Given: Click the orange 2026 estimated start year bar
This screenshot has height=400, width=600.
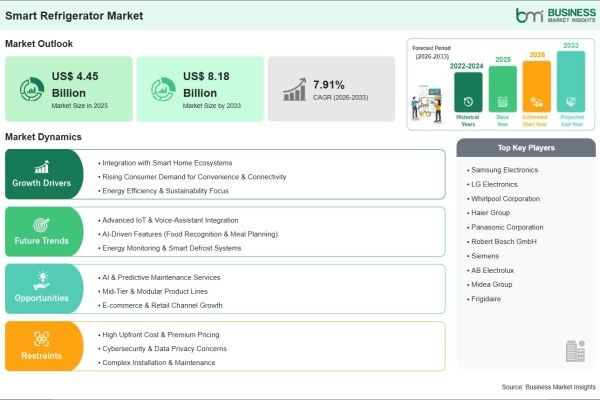Looking at the screenshot, I should [536, 87].
